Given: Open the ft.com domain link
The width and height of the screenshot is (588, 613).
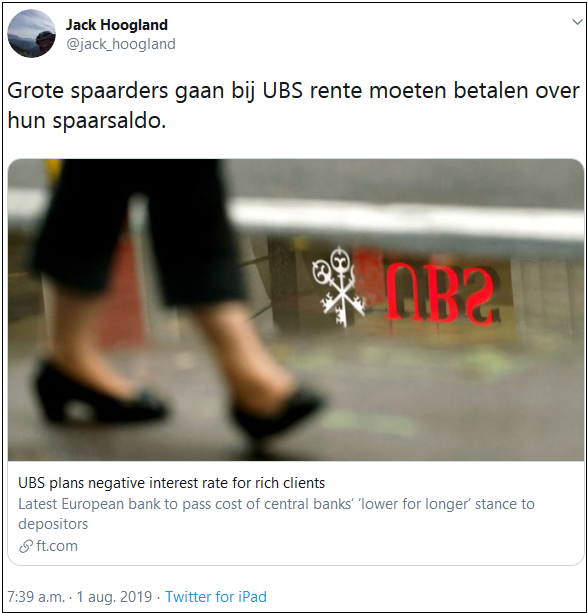Looking at the screenshot, I should coord(57,546).
